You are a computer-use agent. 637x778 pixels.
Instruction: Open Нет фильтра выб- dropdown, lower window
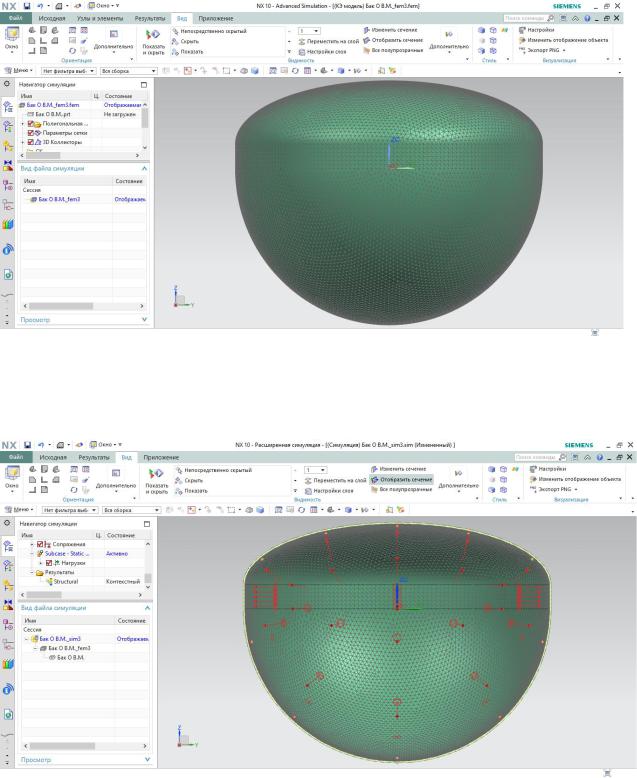[69, 511]
